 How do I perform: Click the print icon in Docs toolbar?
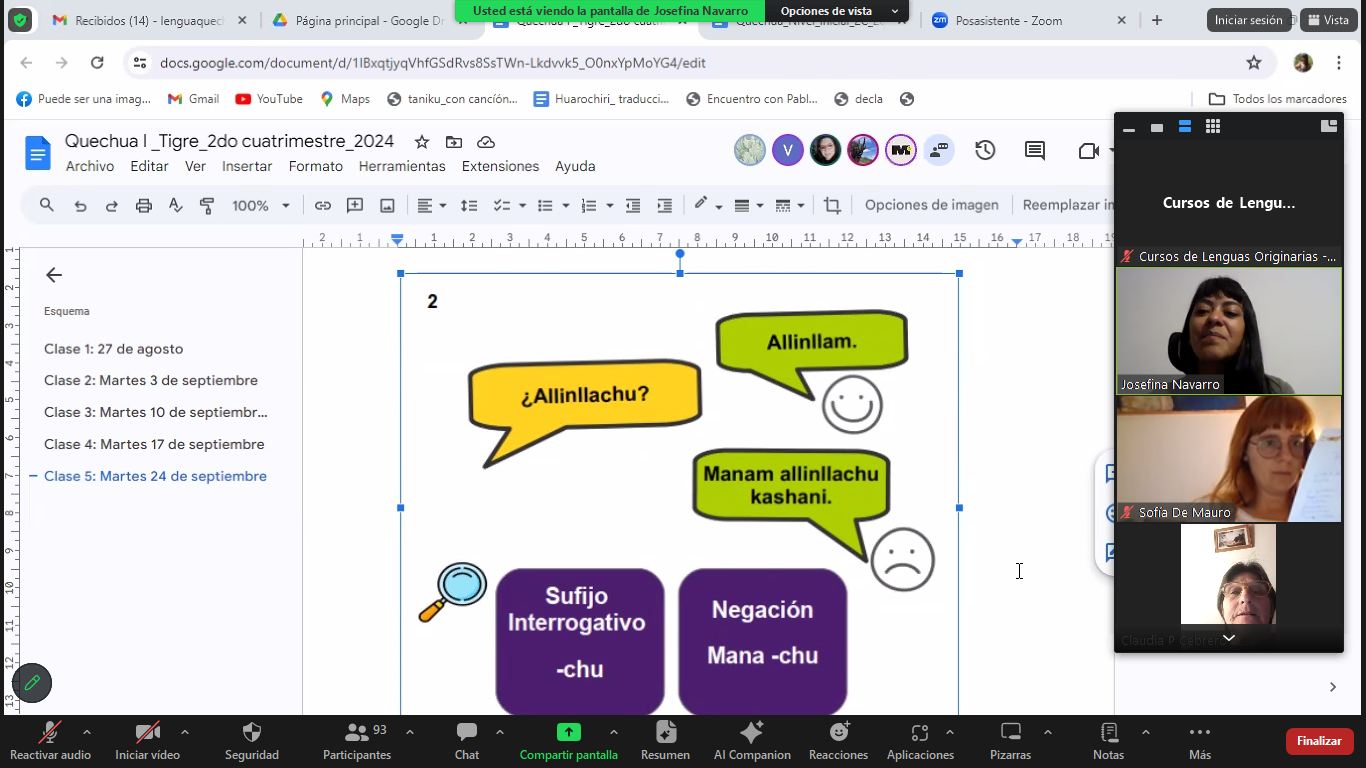(x=143, y=205)
